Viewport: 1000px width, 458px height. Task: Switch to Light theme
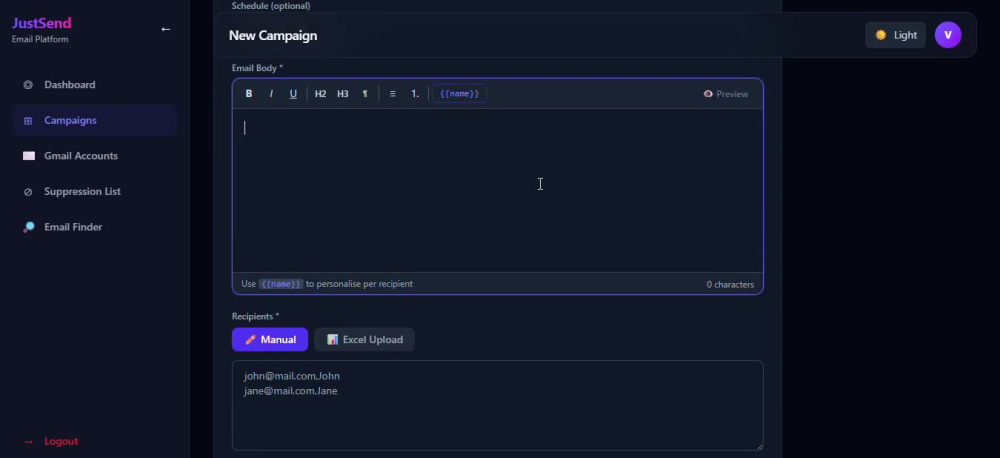(x=895, y=35)
